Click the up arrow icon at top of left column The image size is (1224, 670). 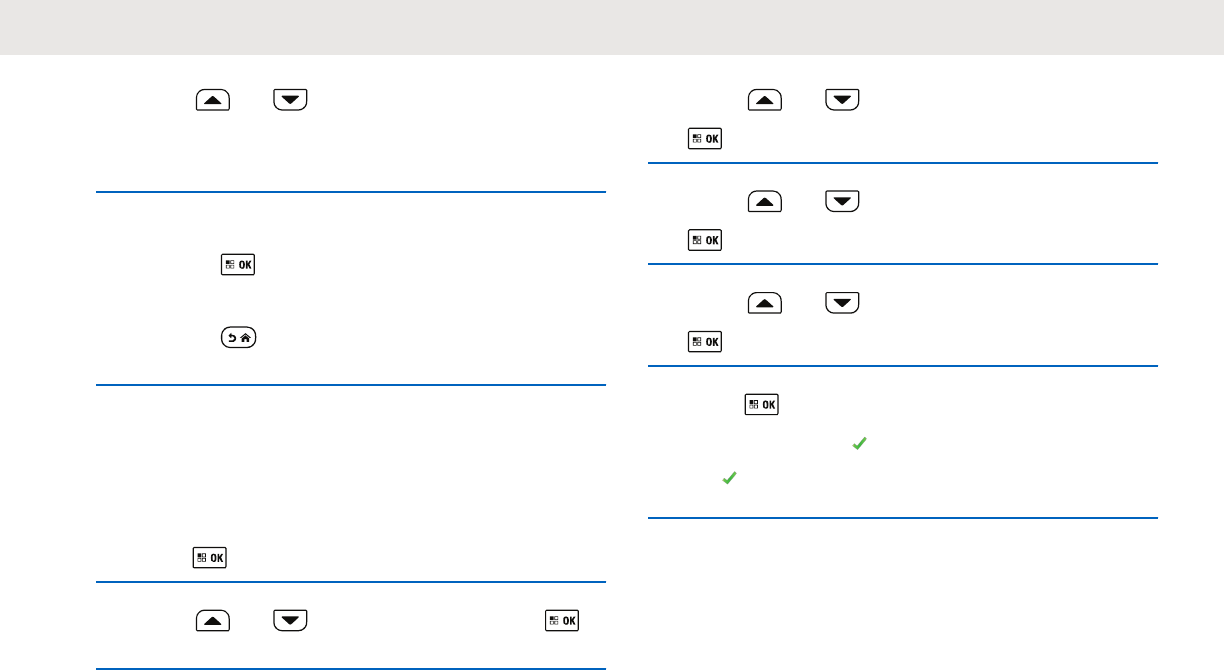212,100
